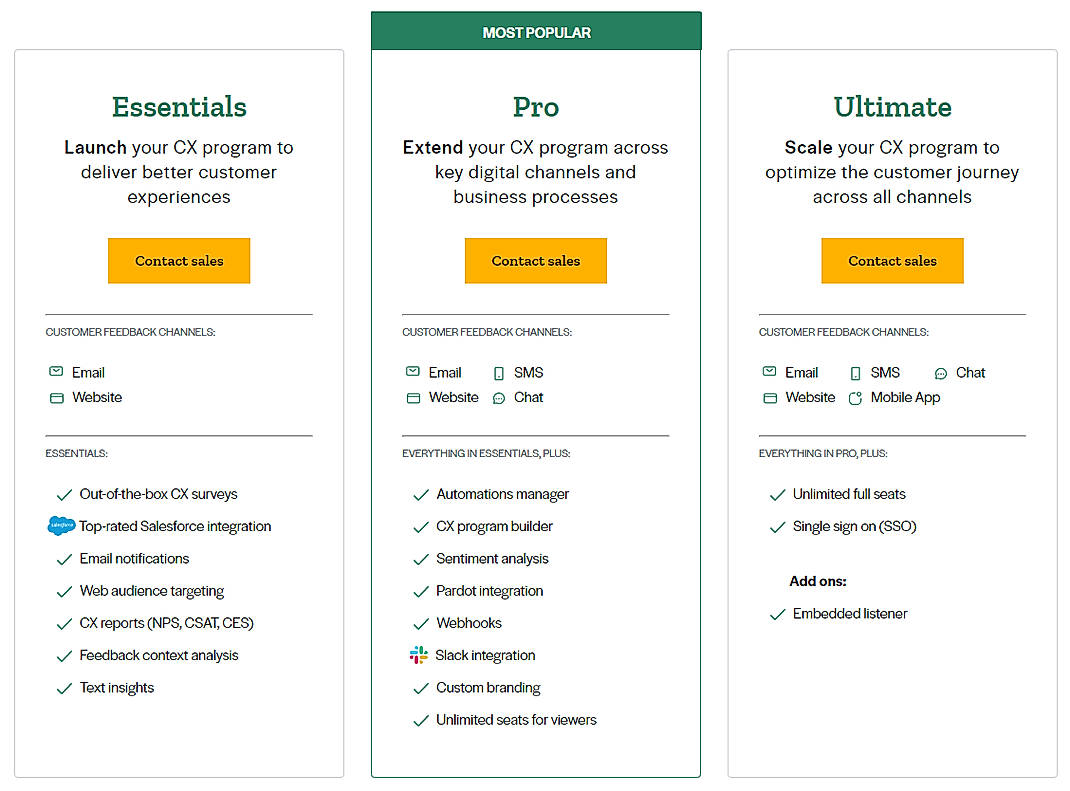
Task: Click Contact sales in the Essentials plan
Action: click(178, 260)
